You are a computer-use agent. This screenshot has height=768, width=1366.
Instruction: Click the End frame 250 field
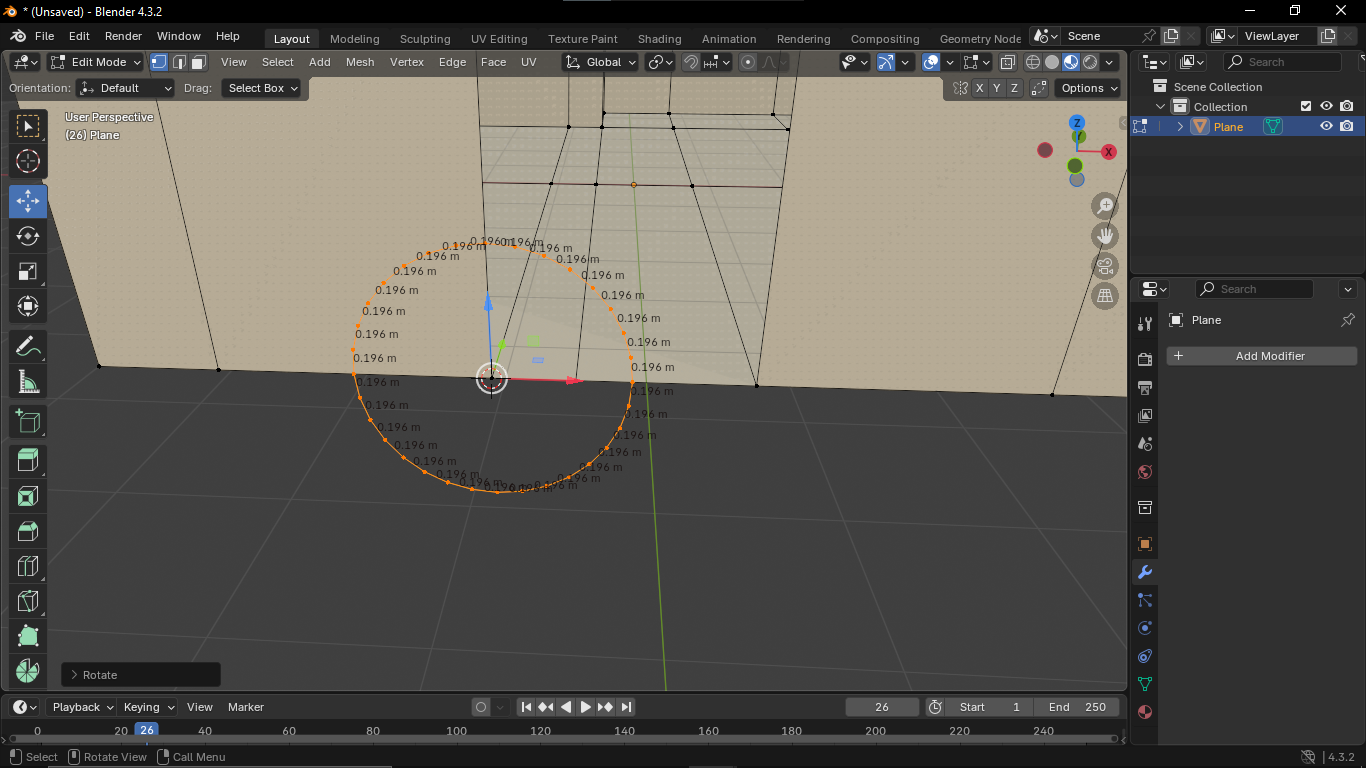(1077, 707)
